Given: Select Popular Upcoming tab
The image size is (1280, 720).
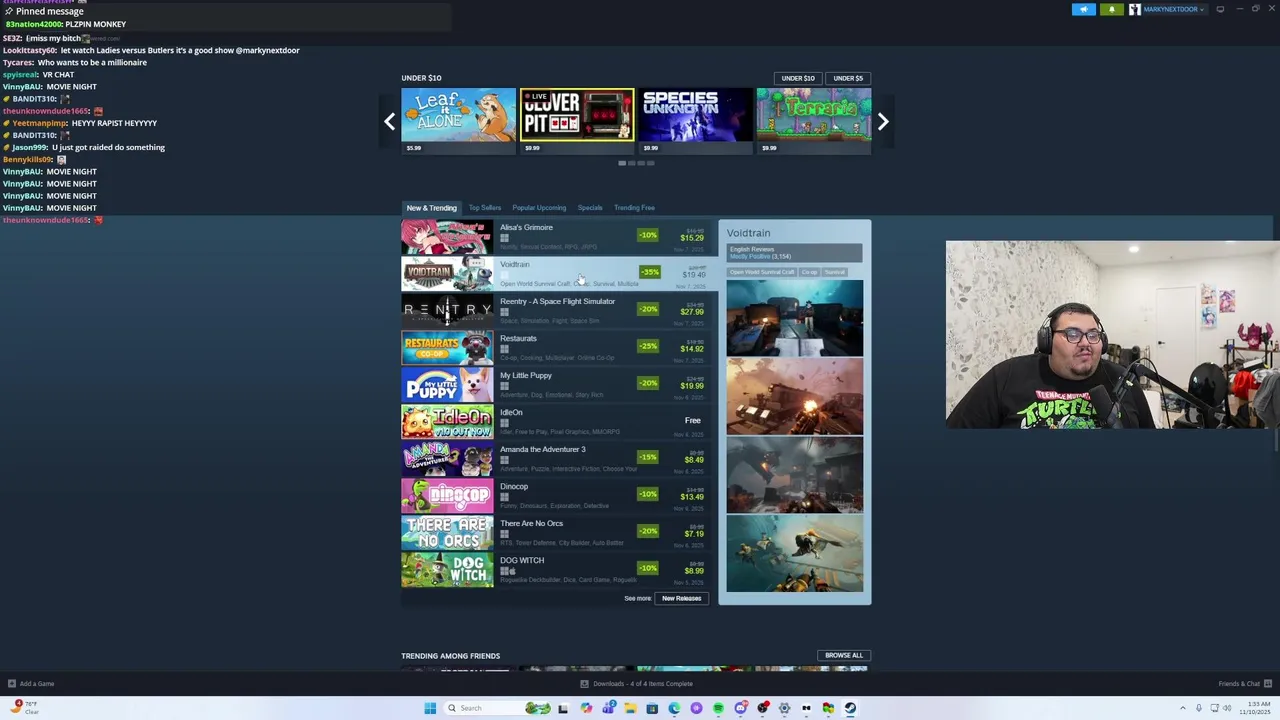Looking at the screenshot, I should [539, 208].
